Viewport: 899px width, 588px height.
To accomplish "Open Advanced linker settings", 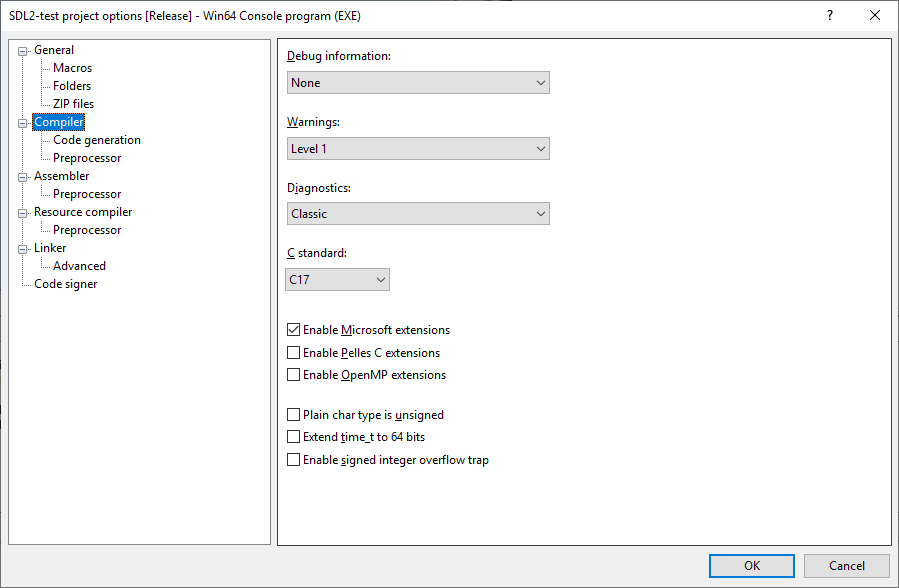I will pos(79,266).
